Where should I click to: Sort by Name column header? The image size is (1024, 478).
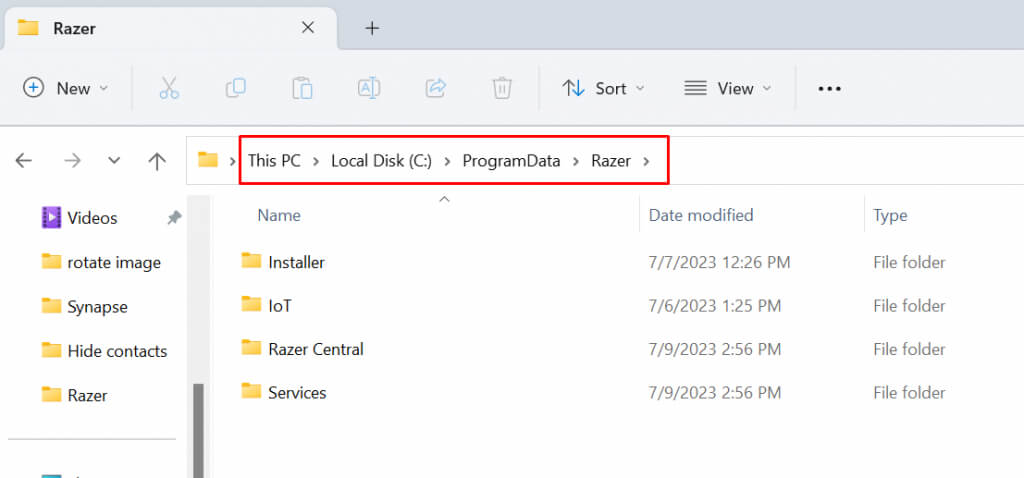(279, 215)
